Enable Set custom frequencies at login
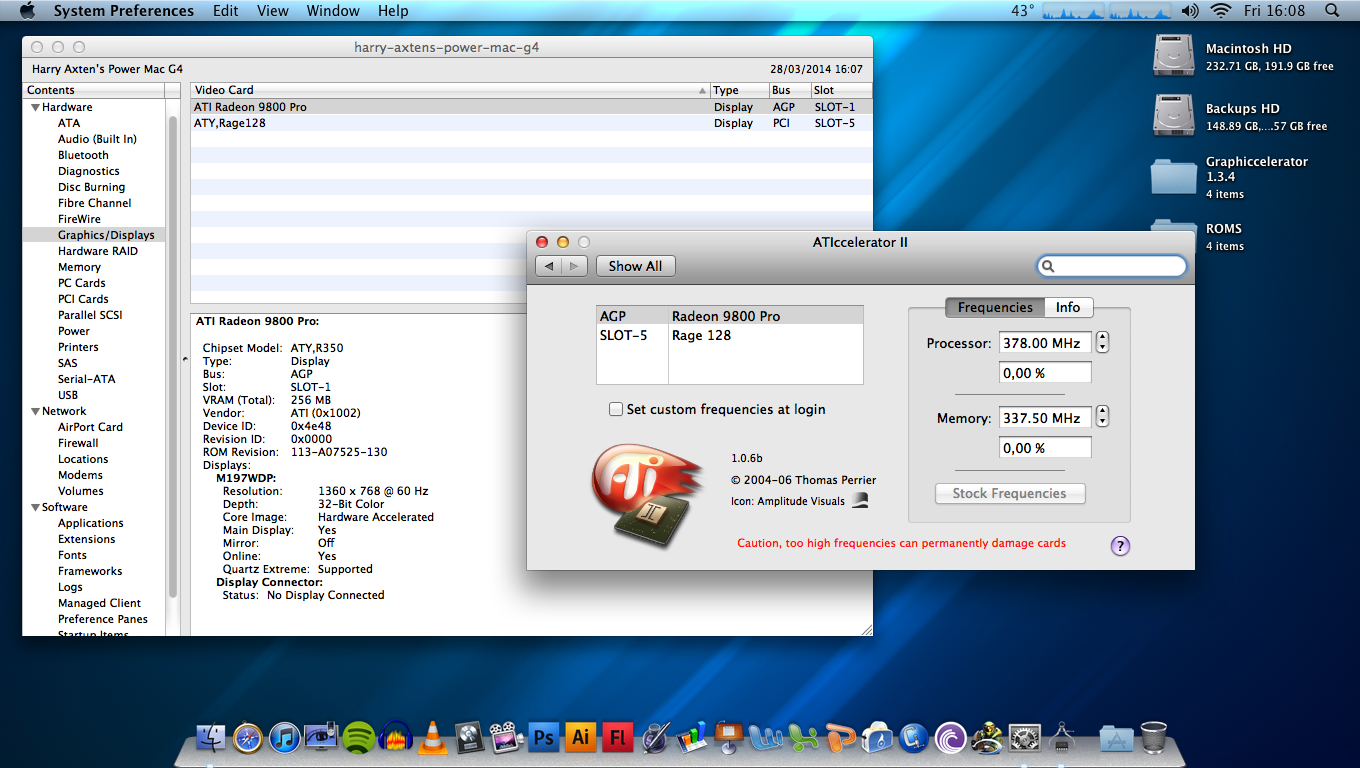 [x=616, y=409]
